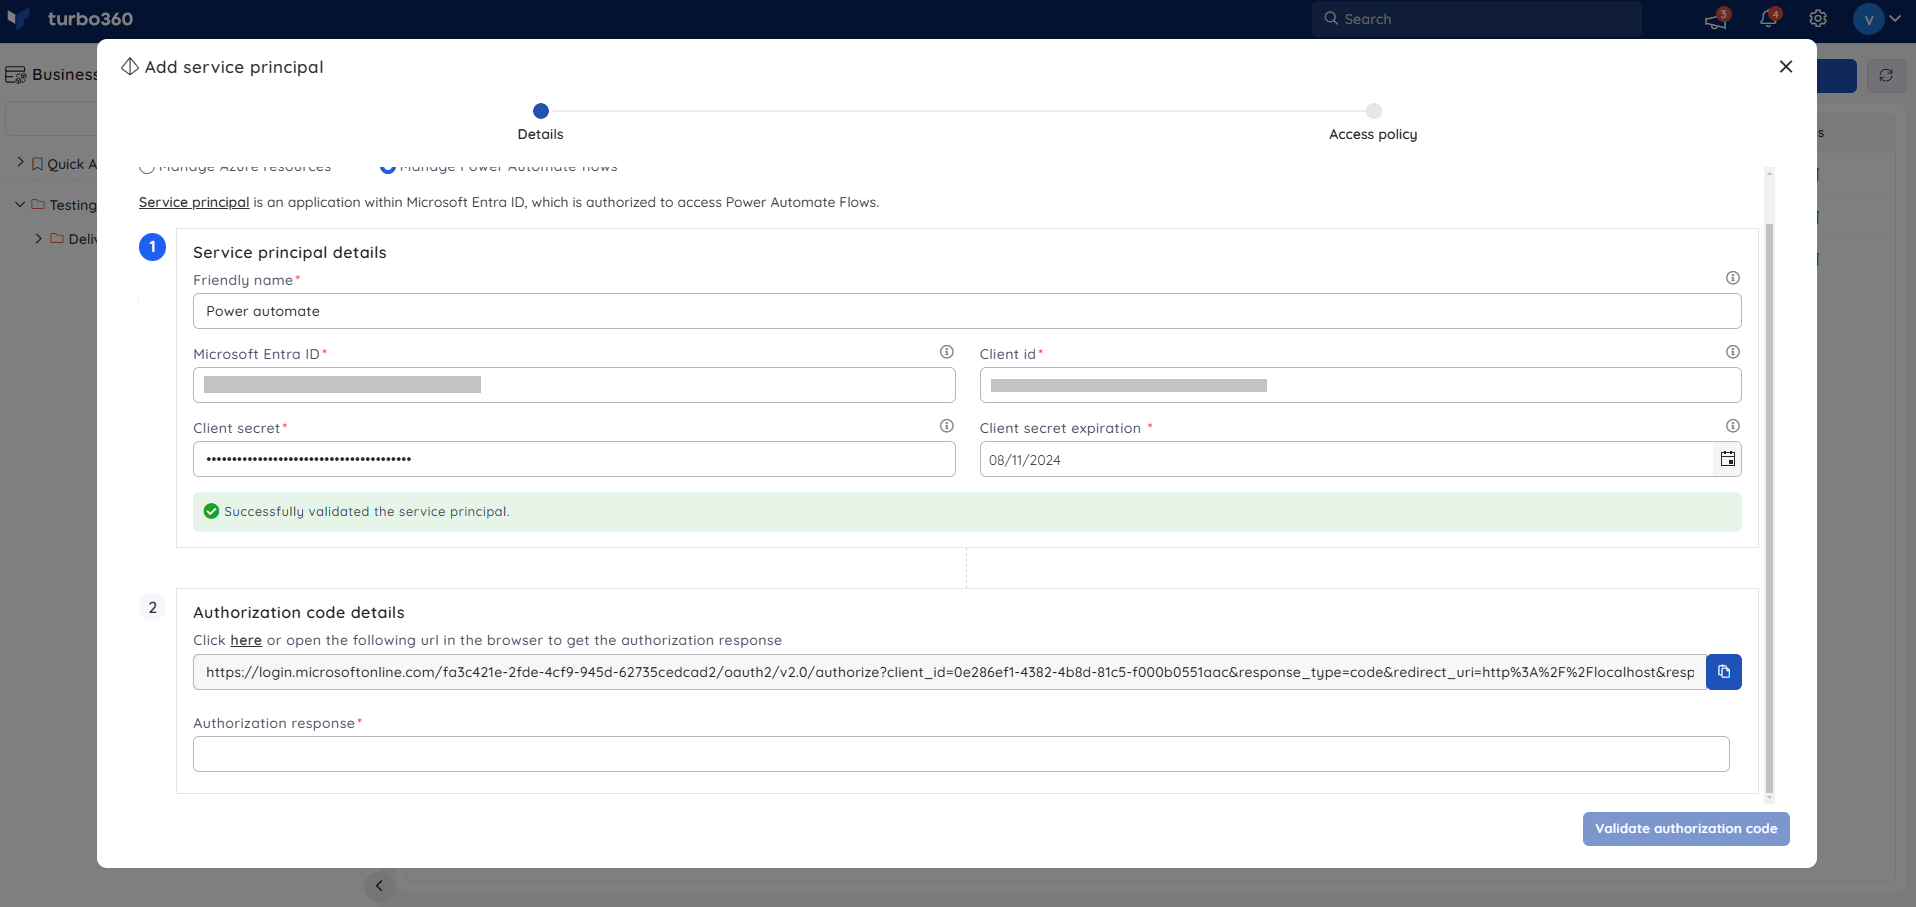Open the settings gear icon

[1818, 19]
